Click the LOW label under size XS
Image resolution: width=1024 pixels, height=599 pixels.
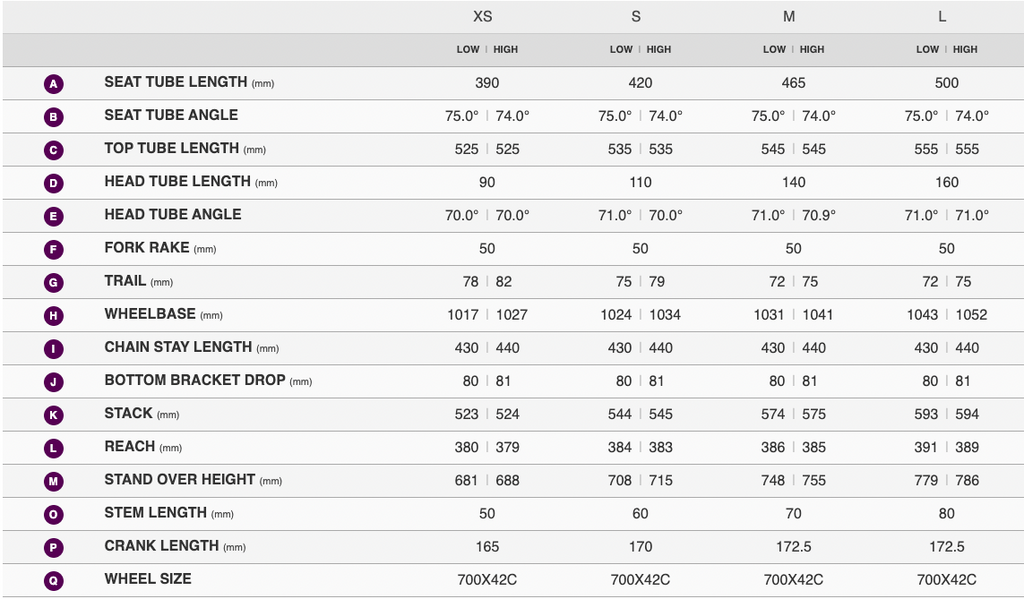468,49
